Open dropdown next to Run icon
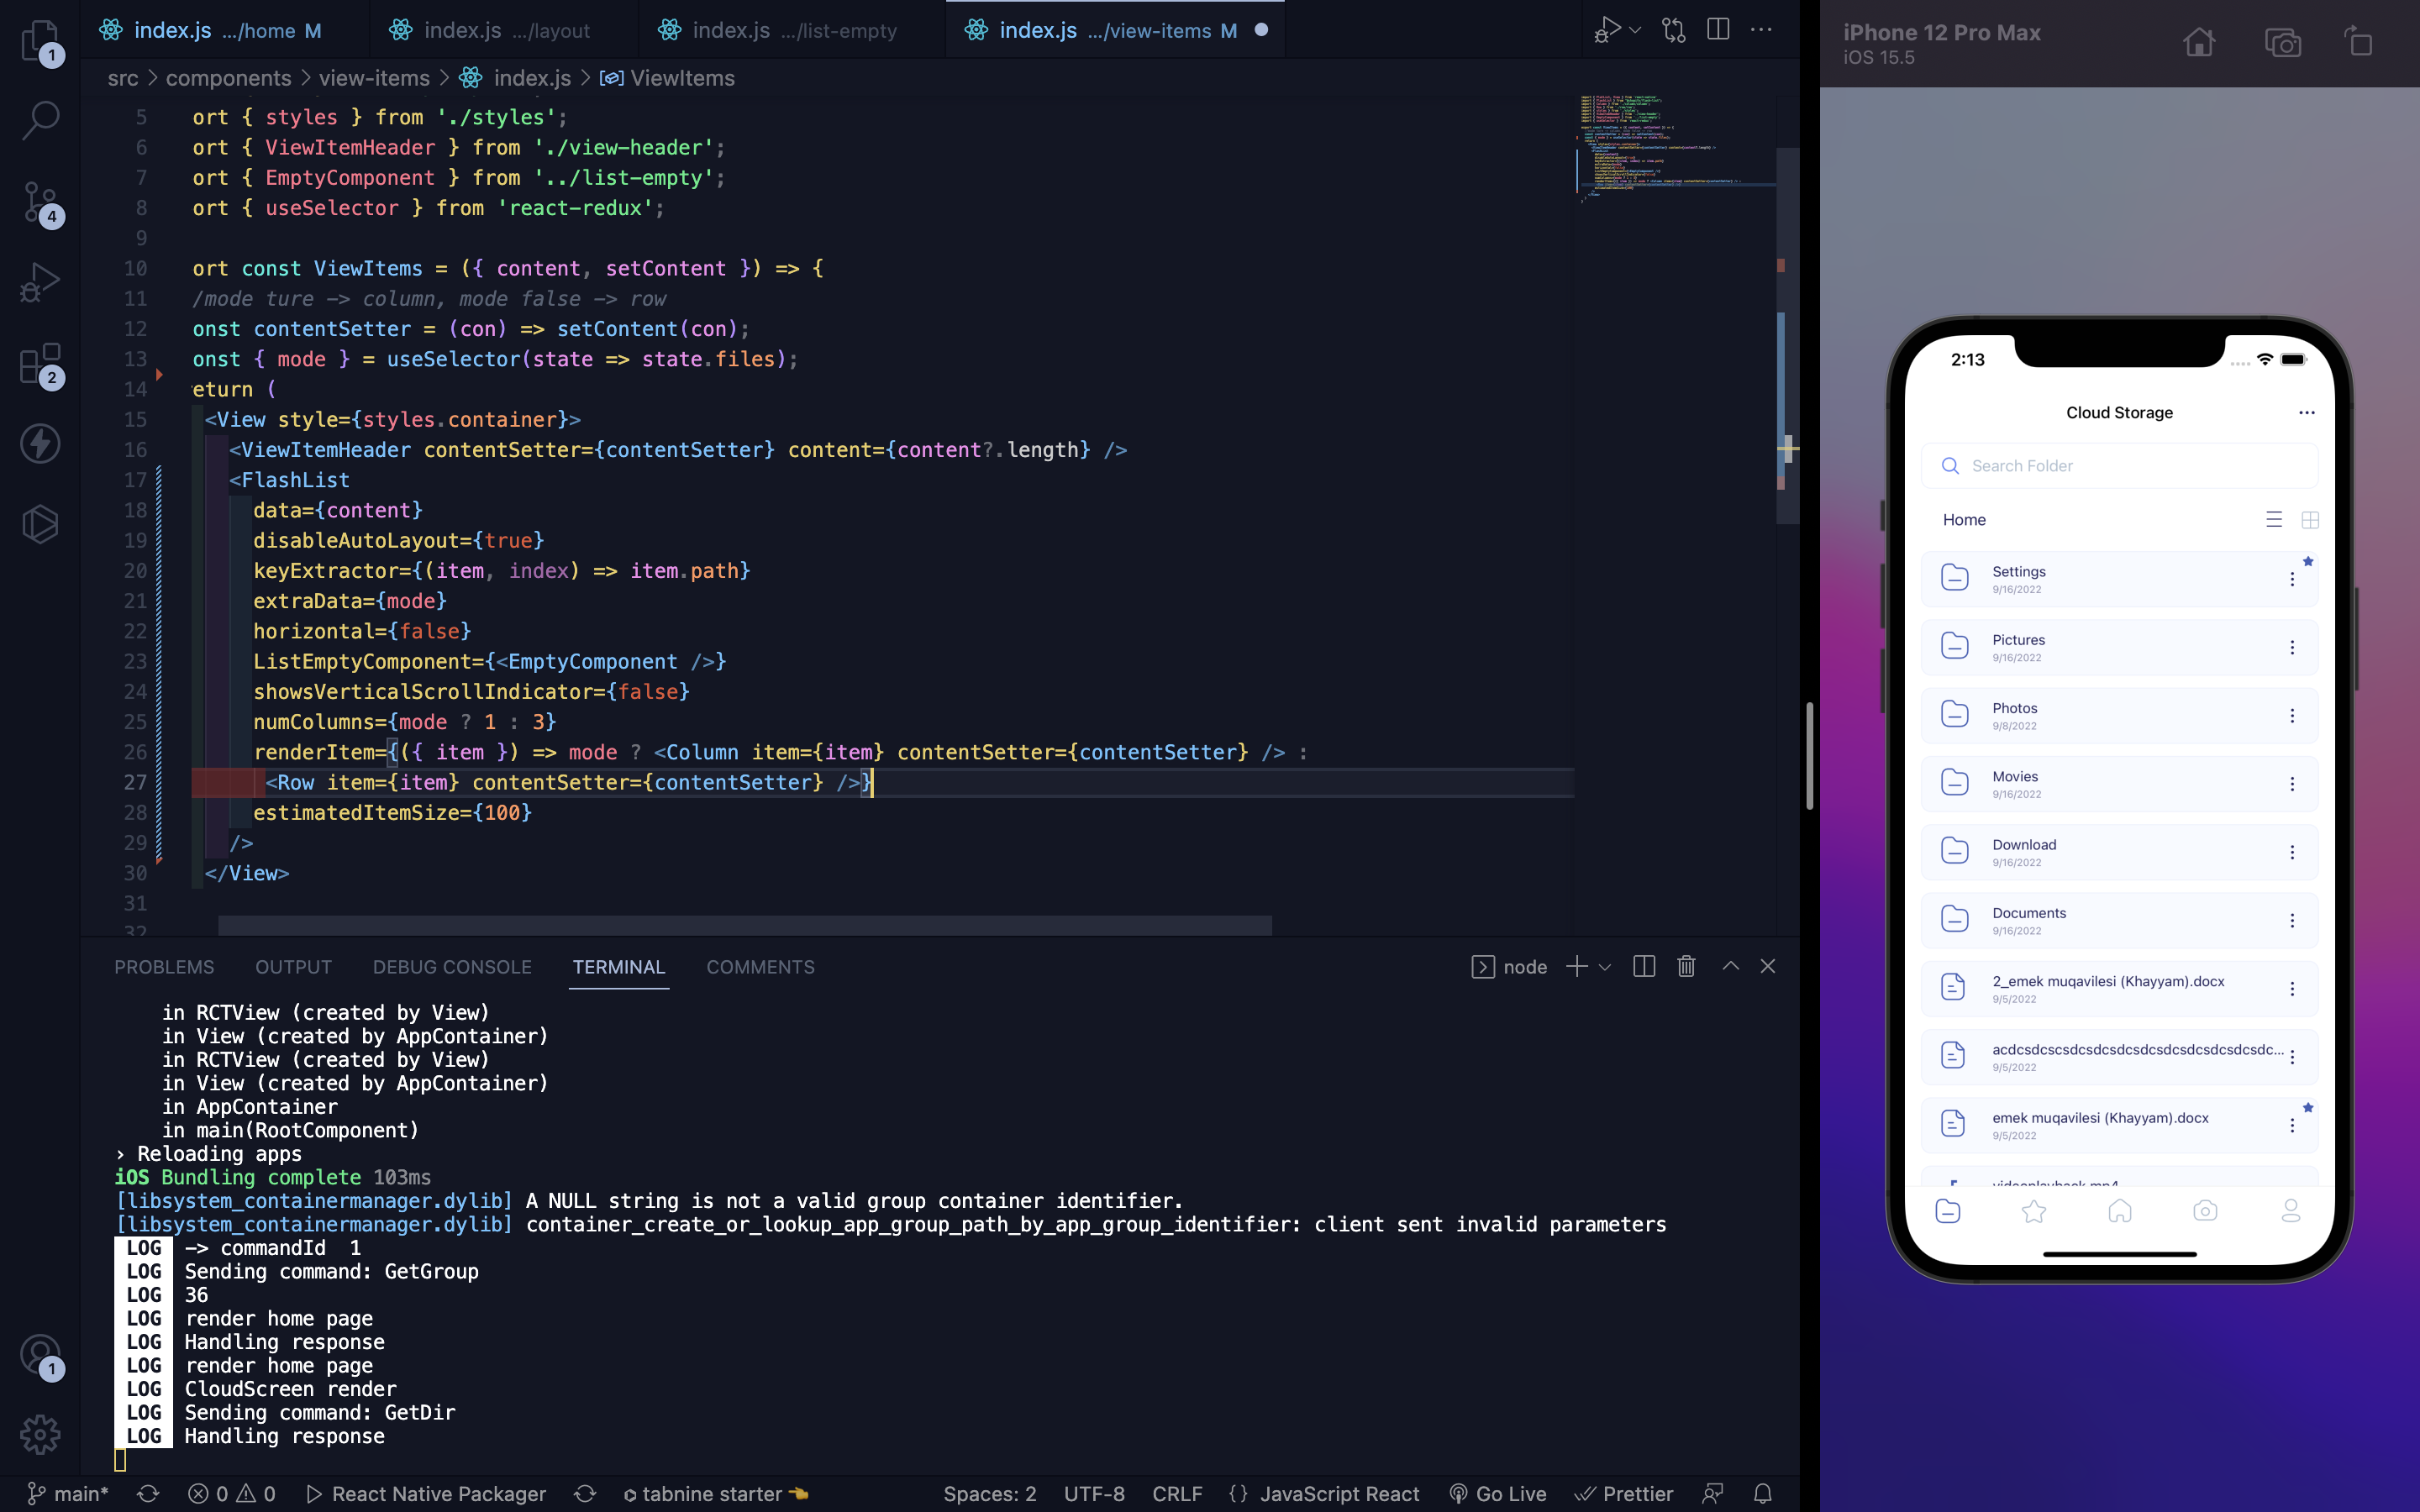 [1635, 30]
